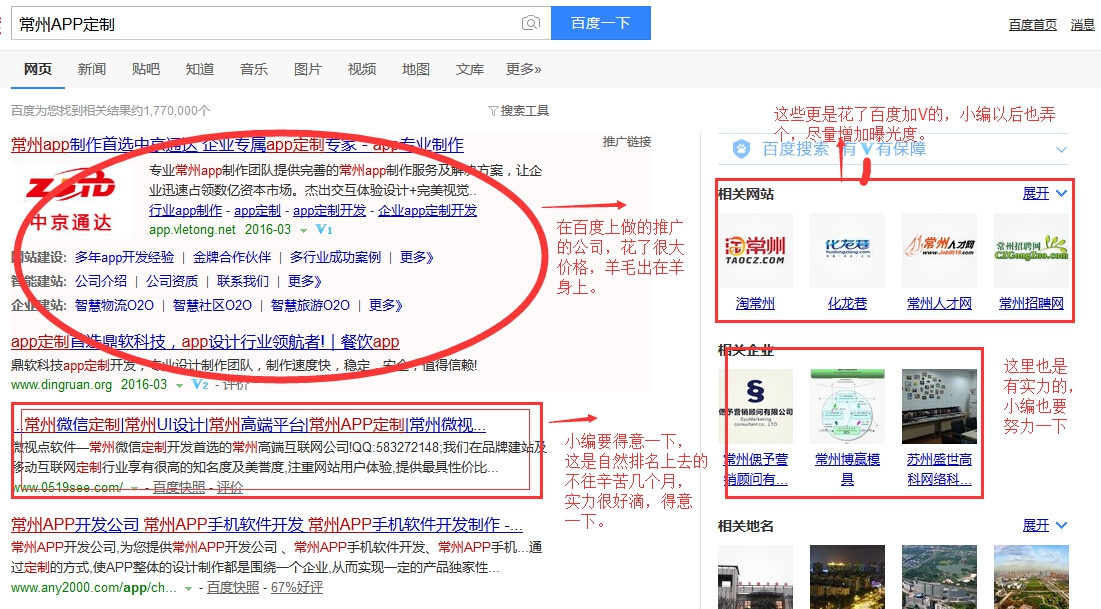1101x609 pixels.
Task: Switch to the 视频 tab
Action: pos(362,69)
